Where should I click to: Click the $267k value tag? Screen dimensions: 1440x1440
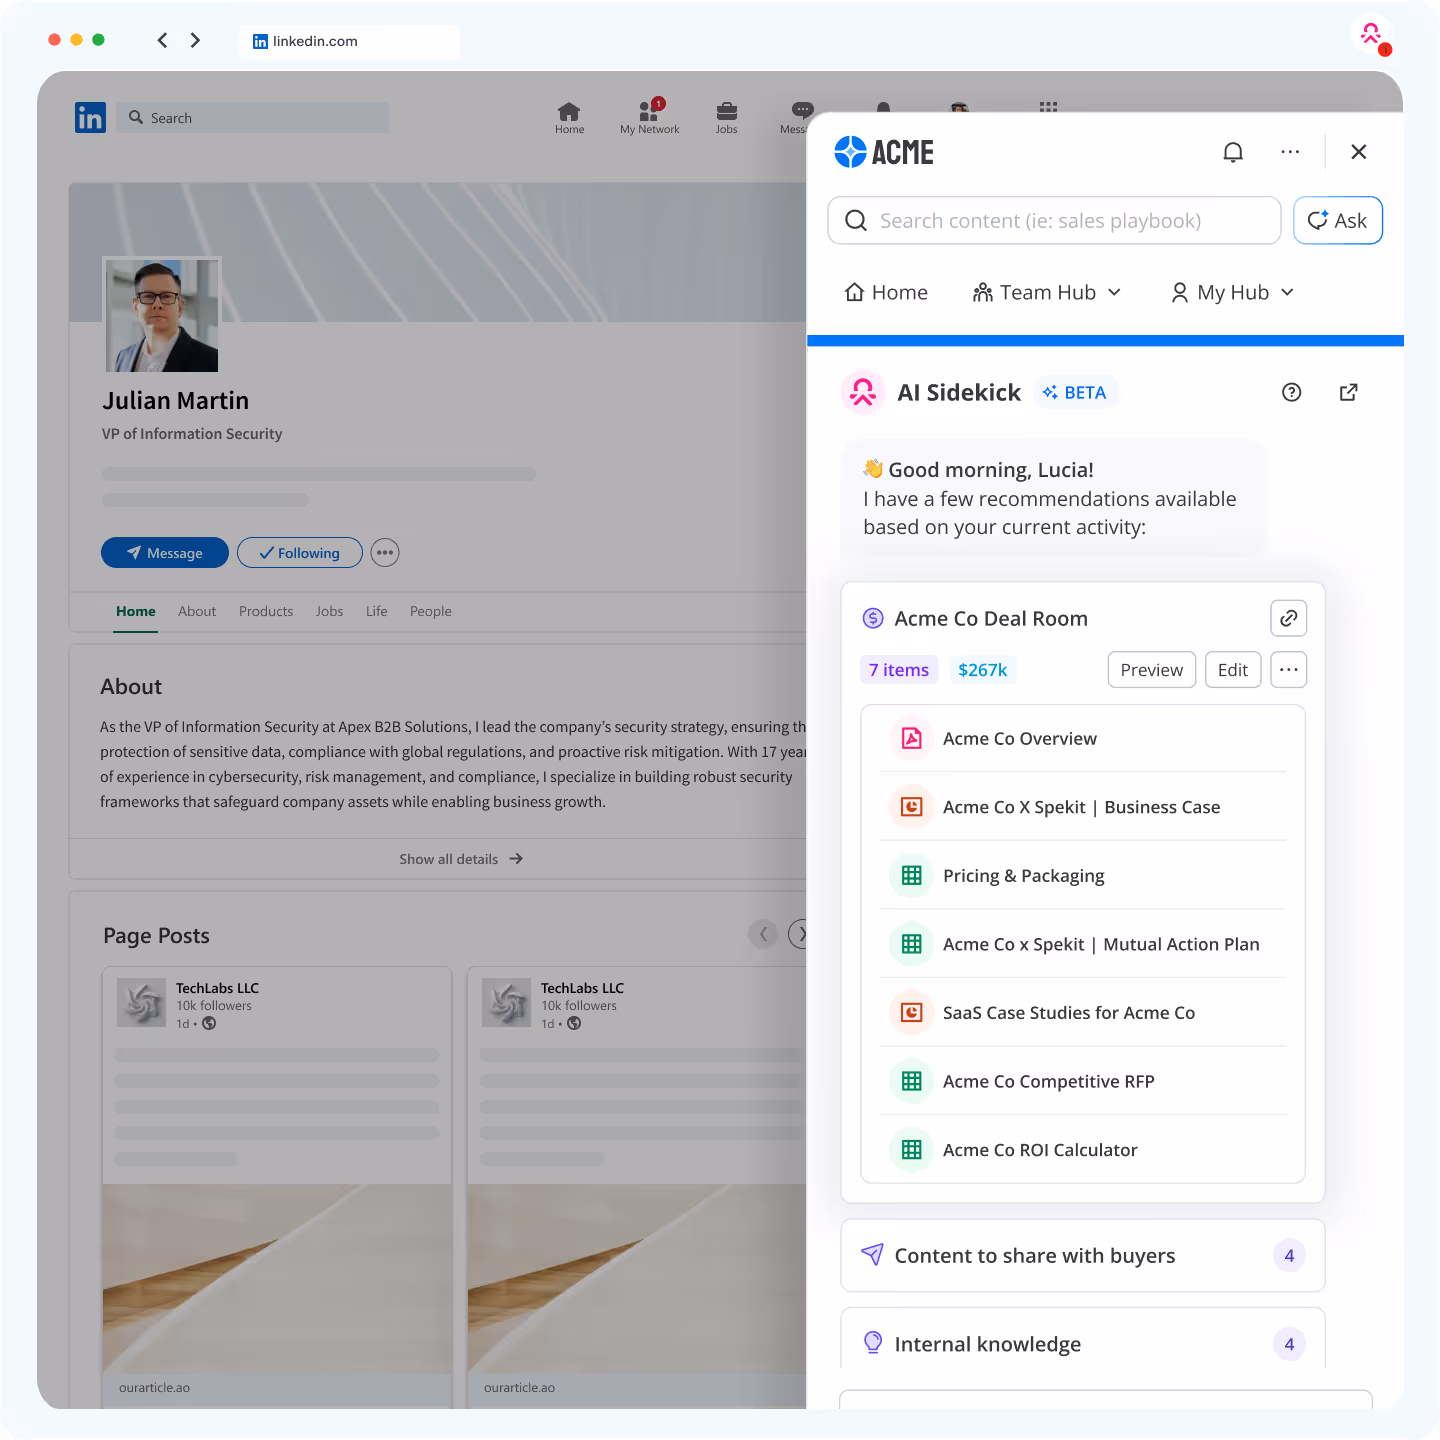982,670
